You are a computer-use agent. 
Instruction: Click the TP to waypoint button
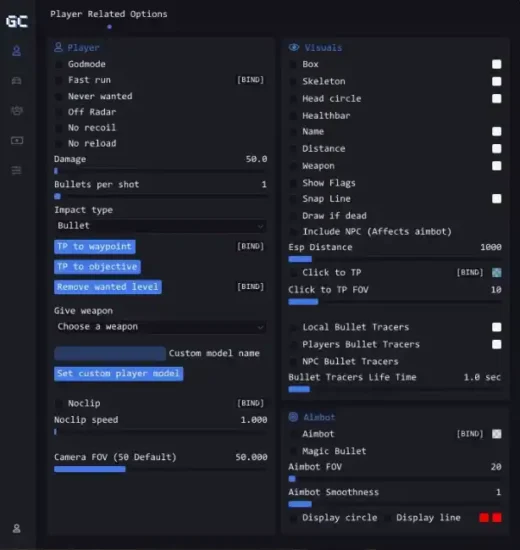[95, 247]
